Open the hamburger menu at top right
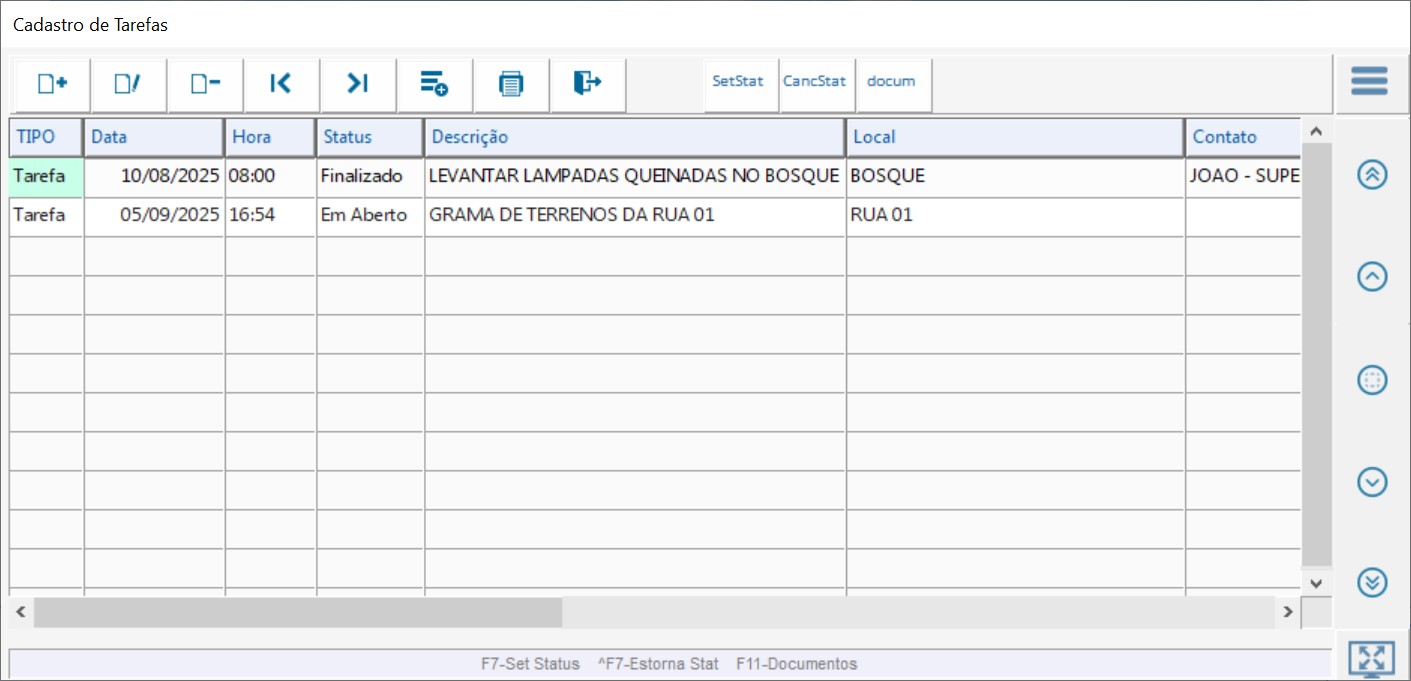This screenshot has width=1411, height=681. pos(1369,81)
